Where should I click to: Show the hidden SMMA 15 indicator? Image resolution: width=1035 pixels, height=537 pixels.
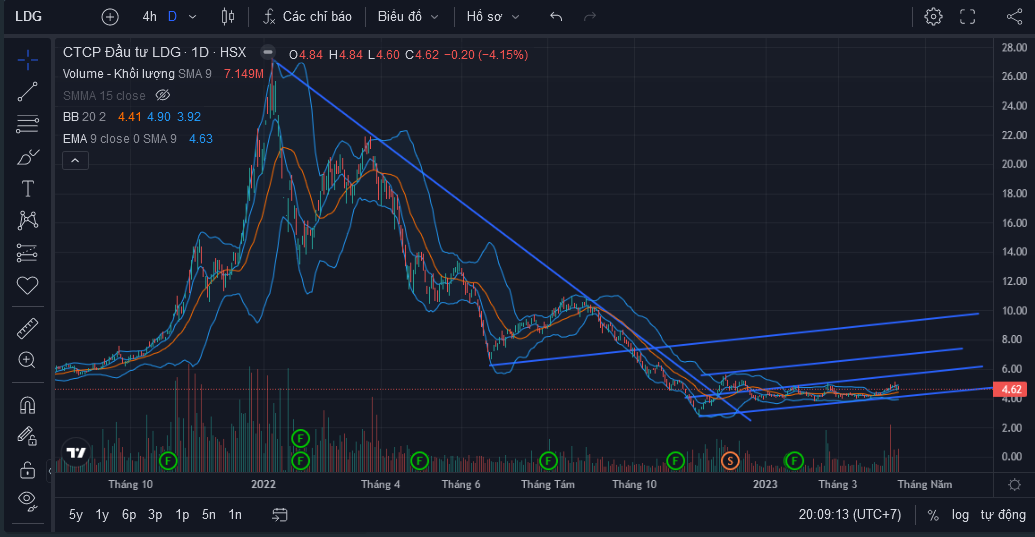coord(162,95)
